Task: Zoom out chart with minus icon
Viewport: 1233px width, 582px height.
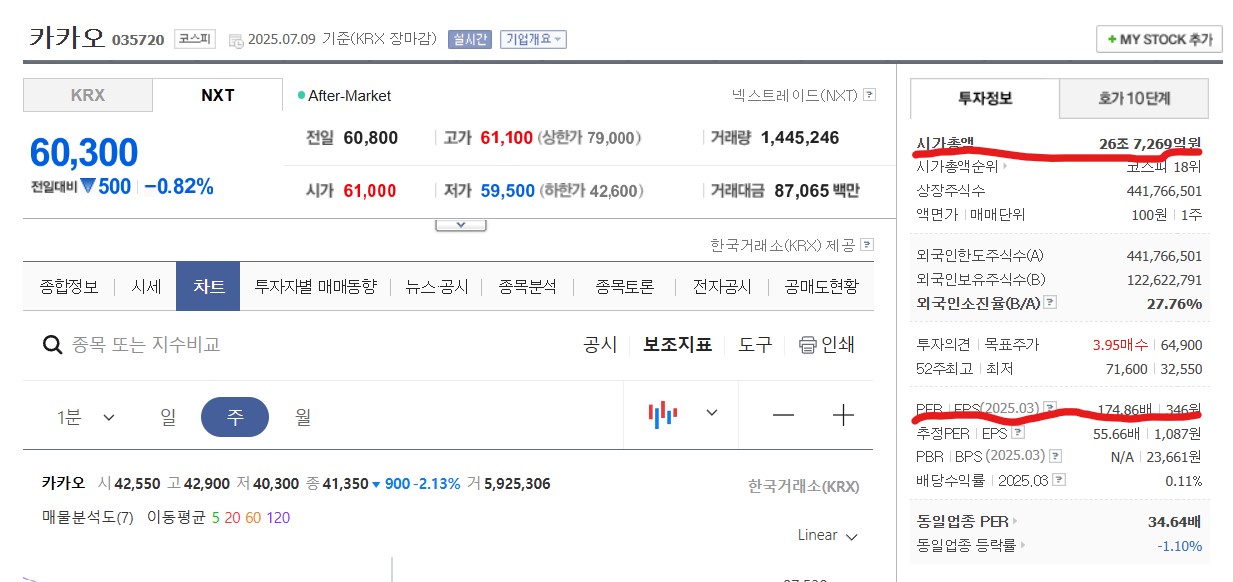Action: coord(783,415)
